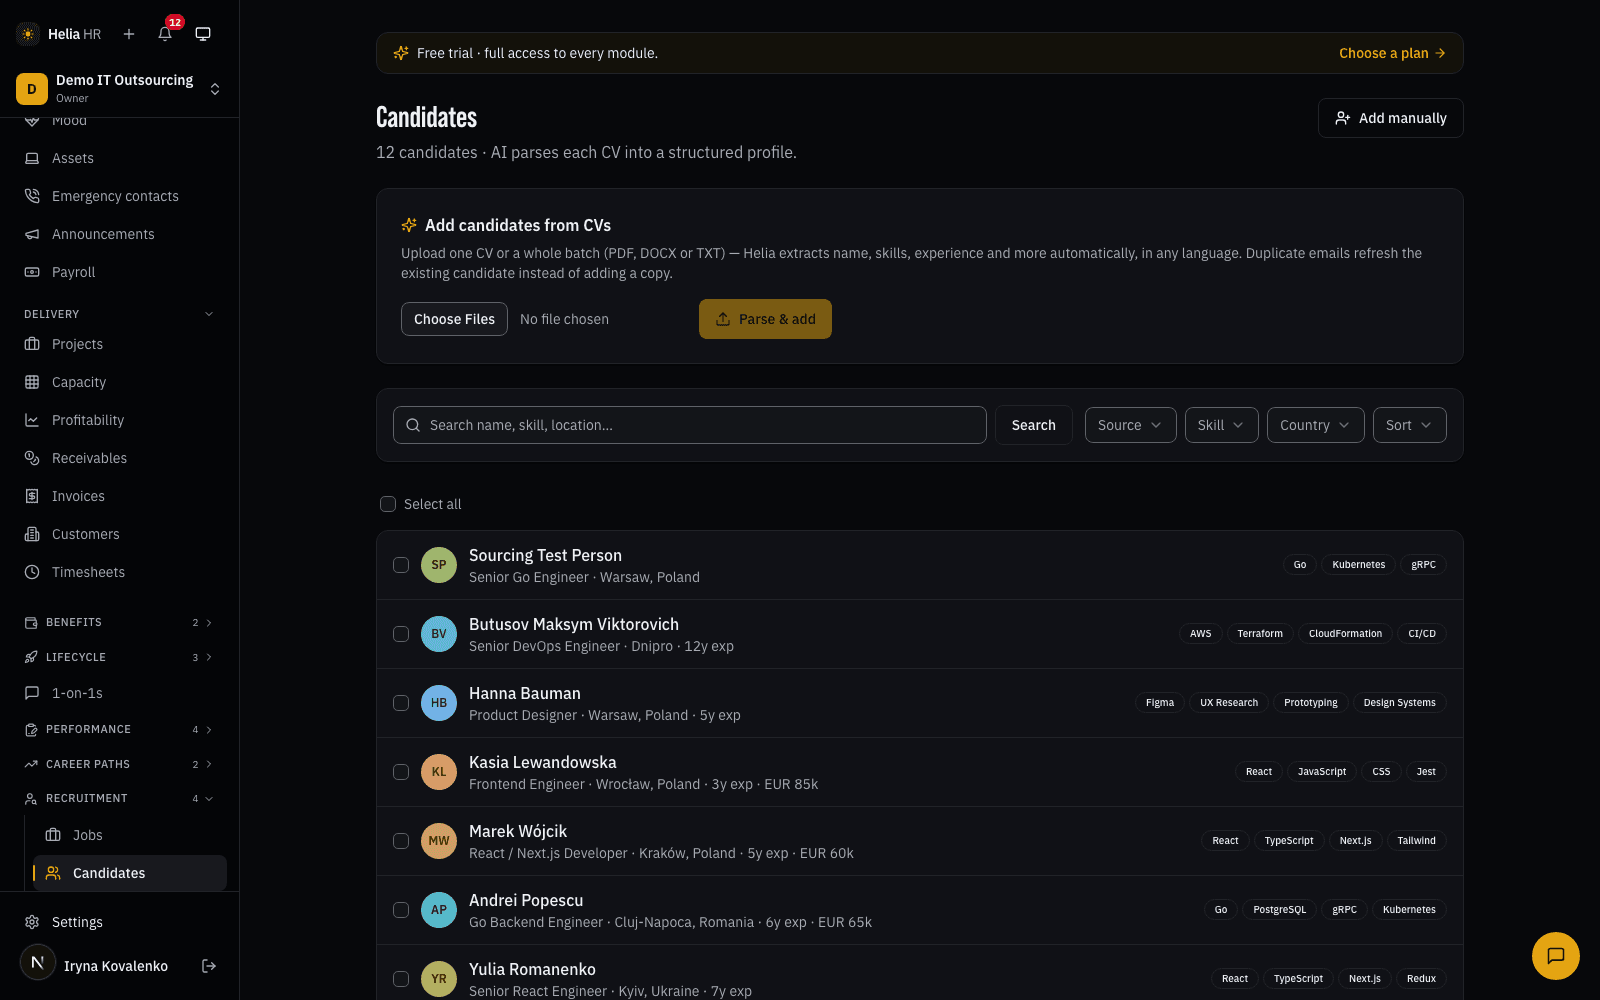Open the Country filter dropdown
This screenshot has height=1000, width=1600.
[1315, 425]
